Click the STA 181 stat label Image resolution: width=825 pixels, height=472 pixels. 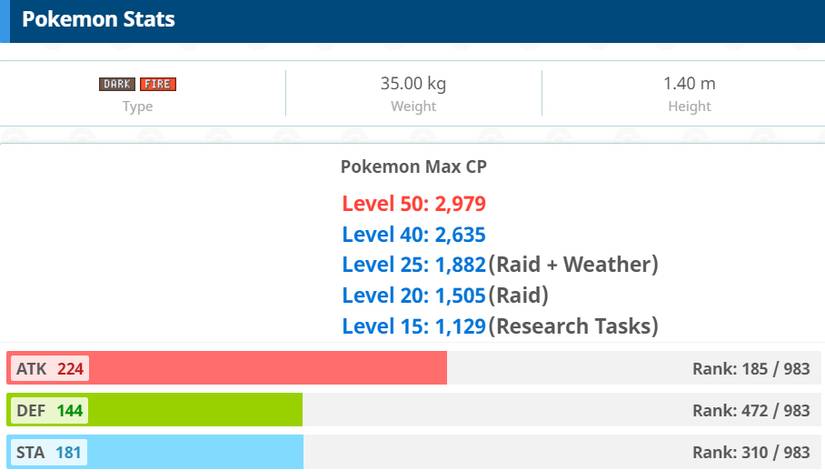click(x=49, y=453)
